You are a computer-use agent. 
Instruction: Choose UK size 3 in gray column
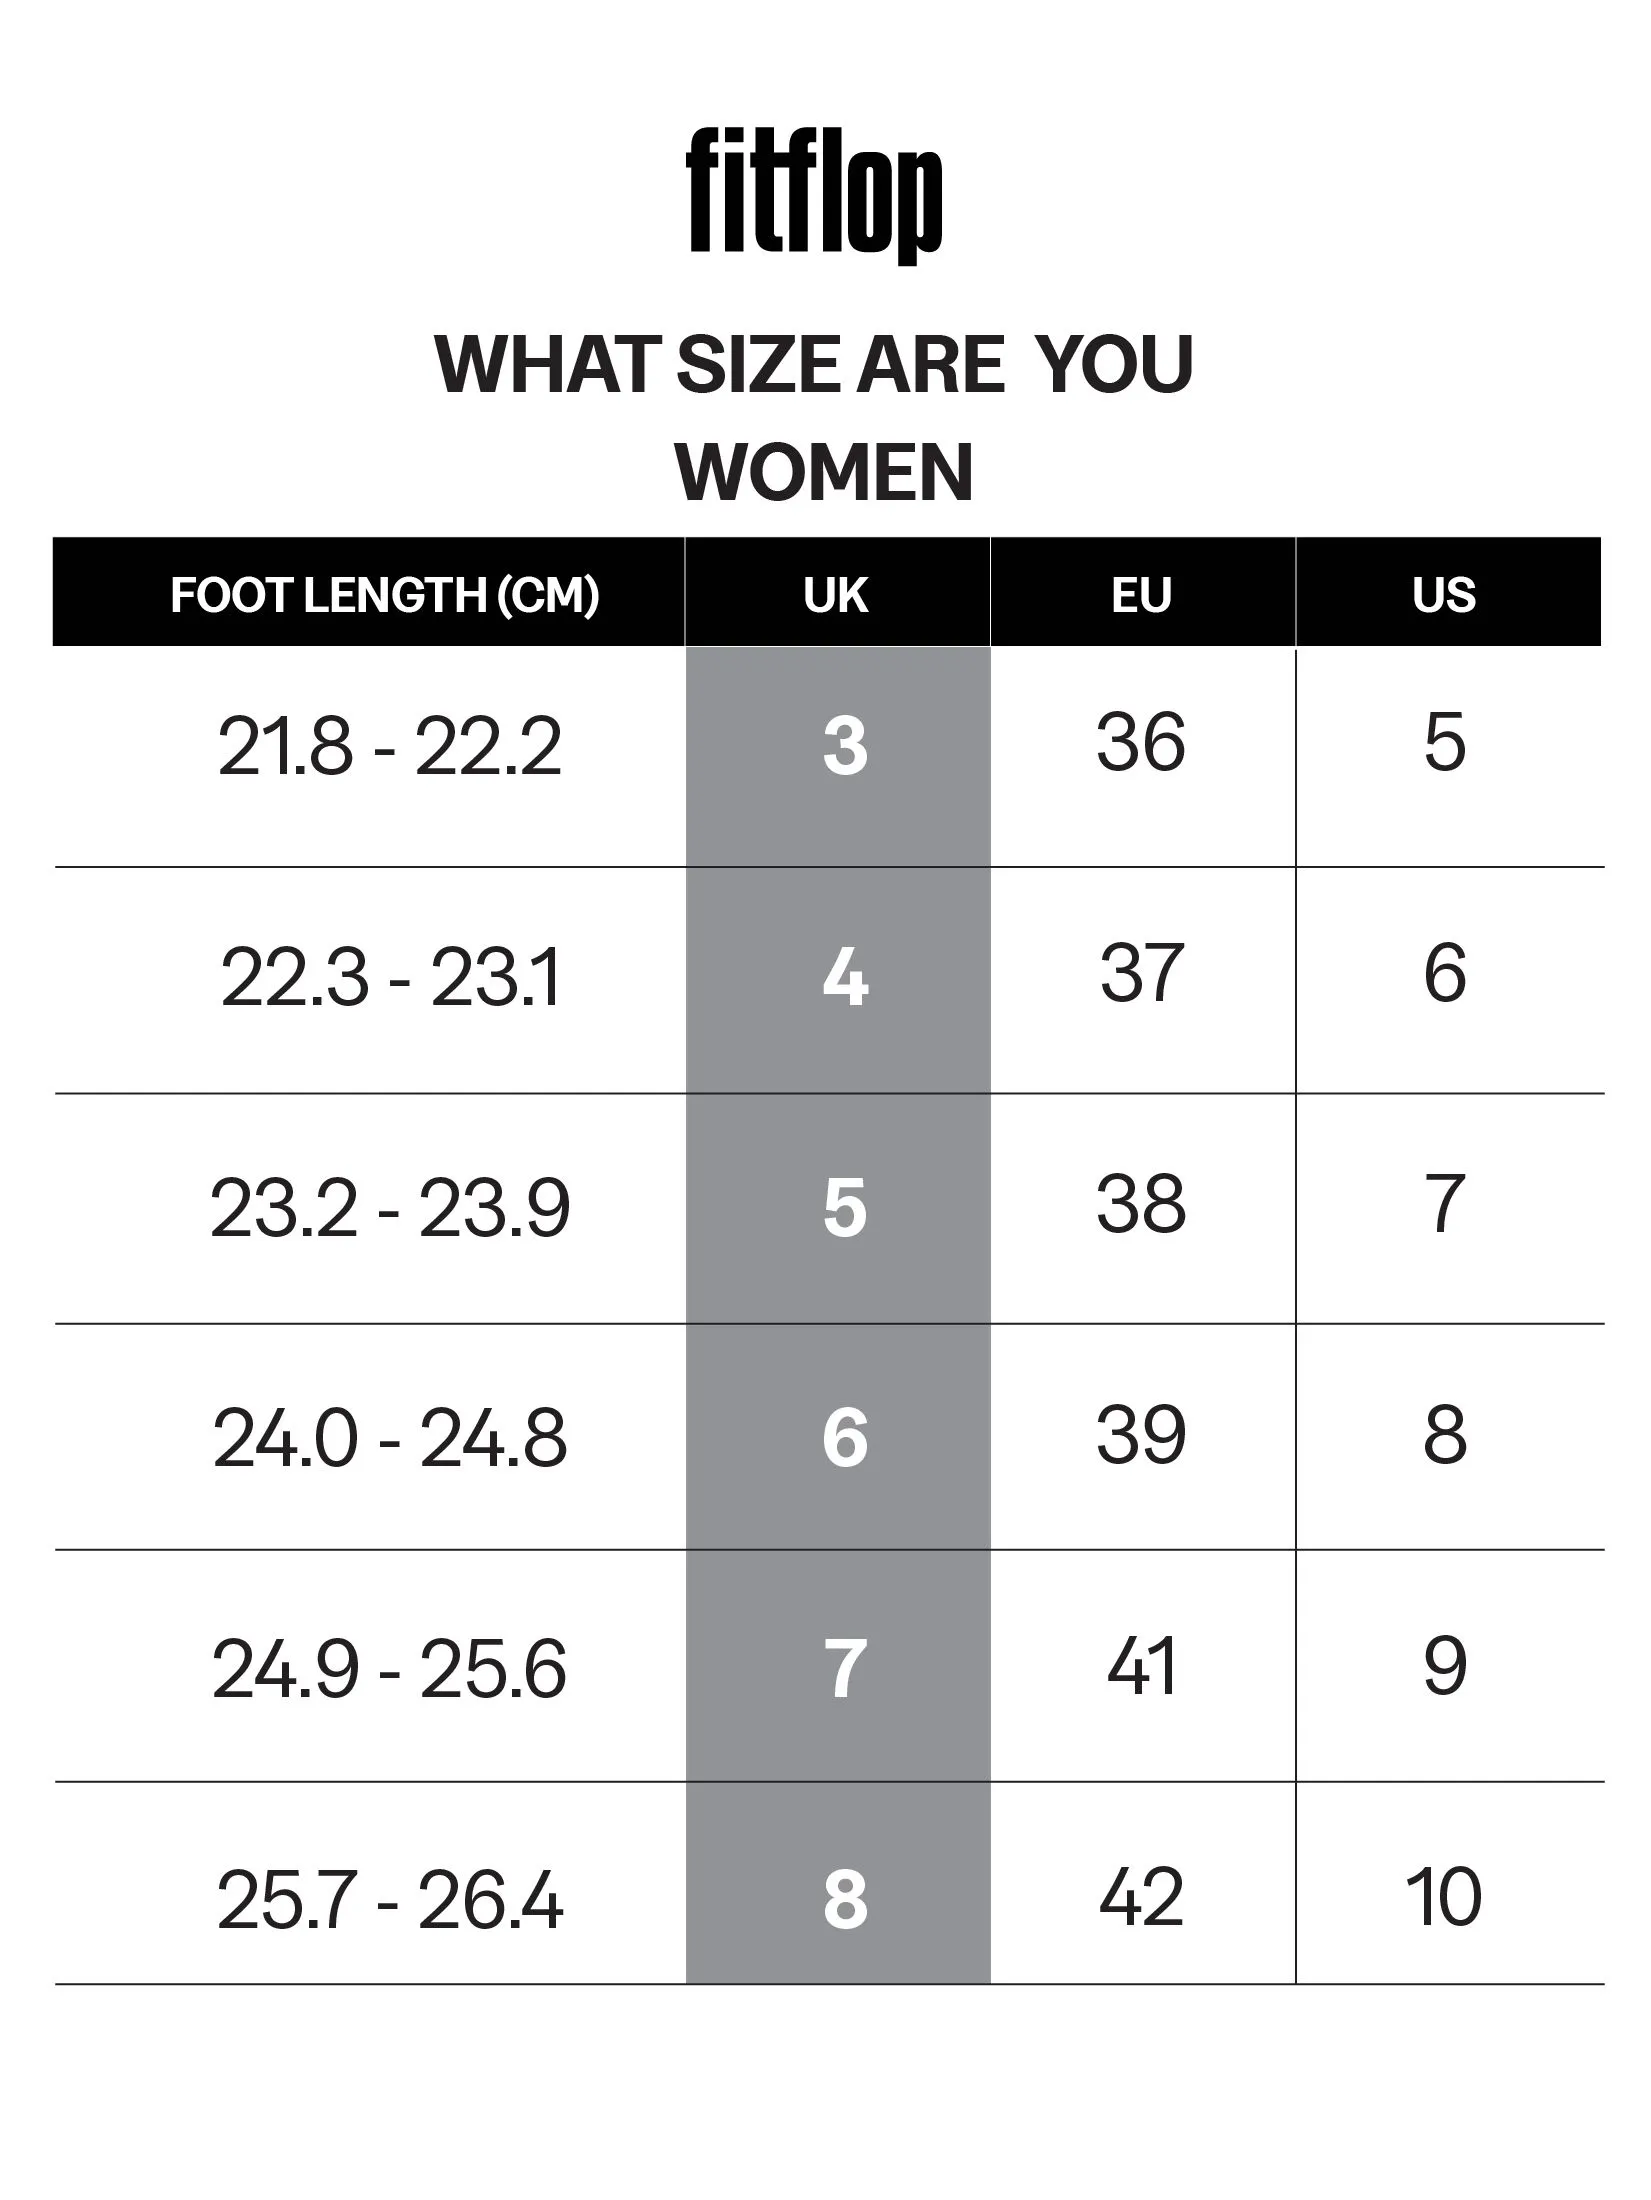[845, 747]
